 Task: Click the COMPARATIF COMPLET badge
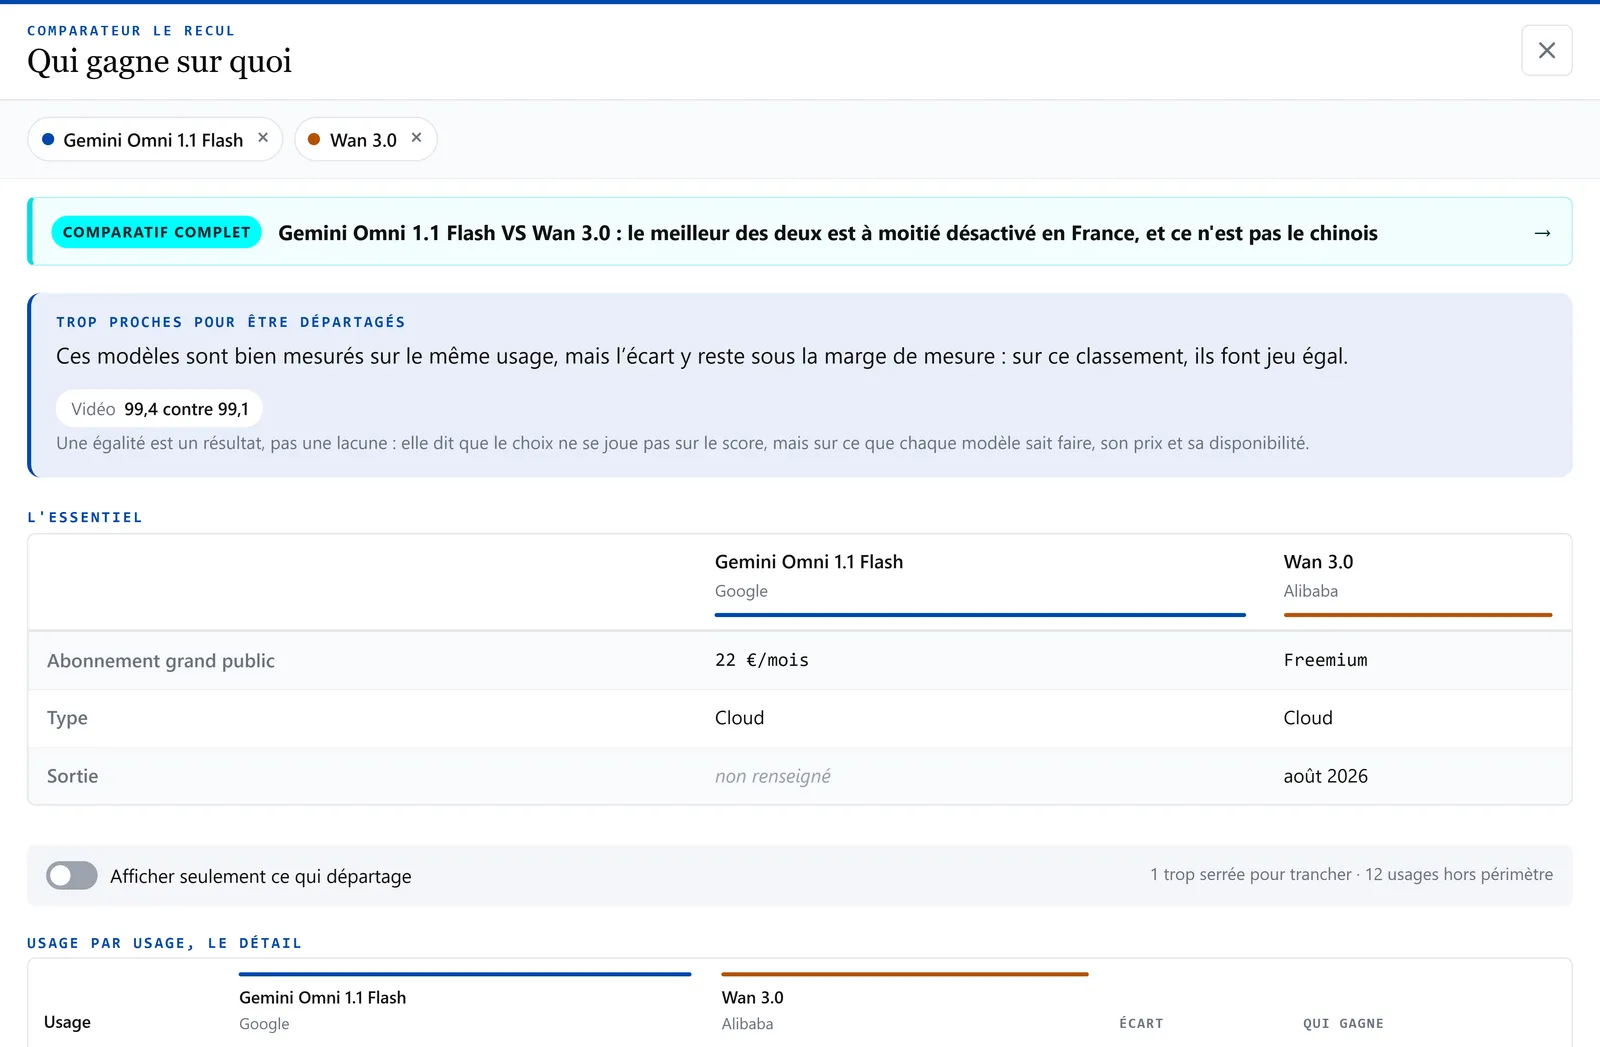tap(157, 232)
